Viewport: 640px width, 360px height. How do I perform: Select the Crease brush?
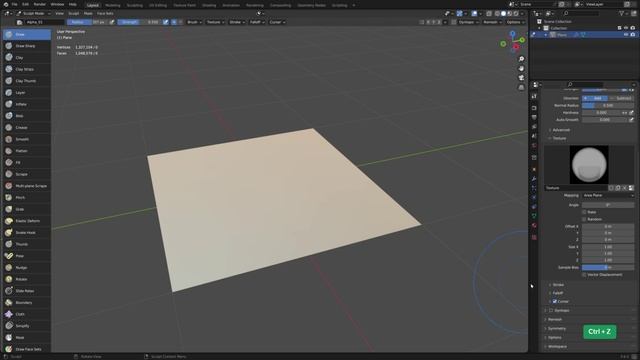click(x=27, y=127)
